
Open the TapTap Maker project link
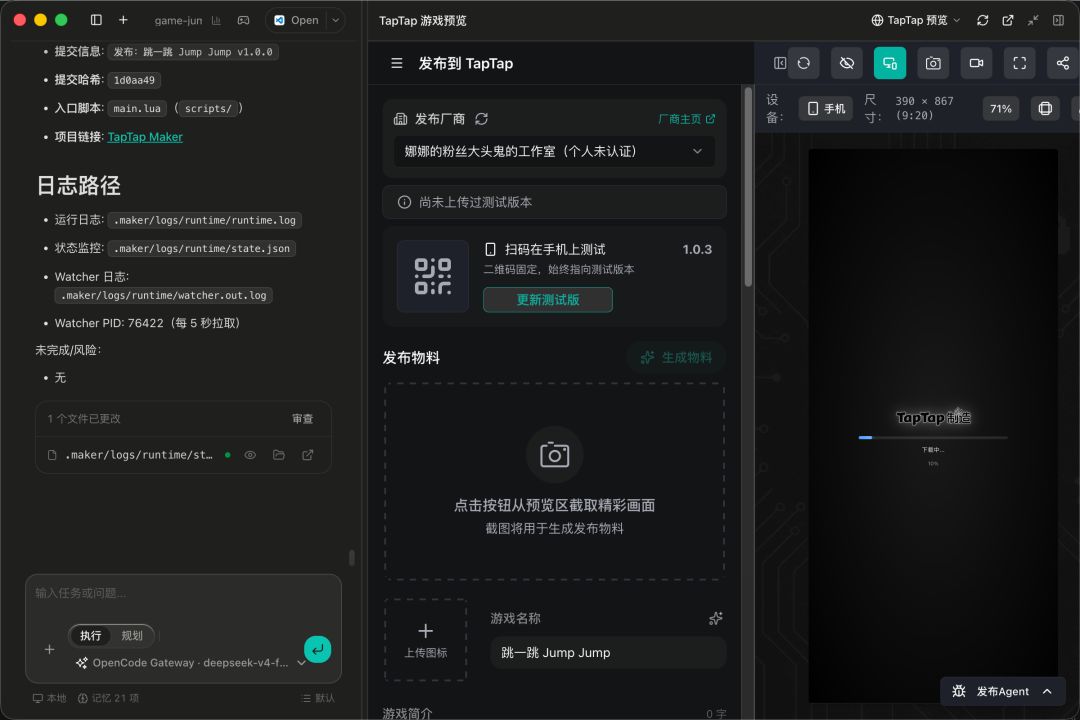click(145, 137)
